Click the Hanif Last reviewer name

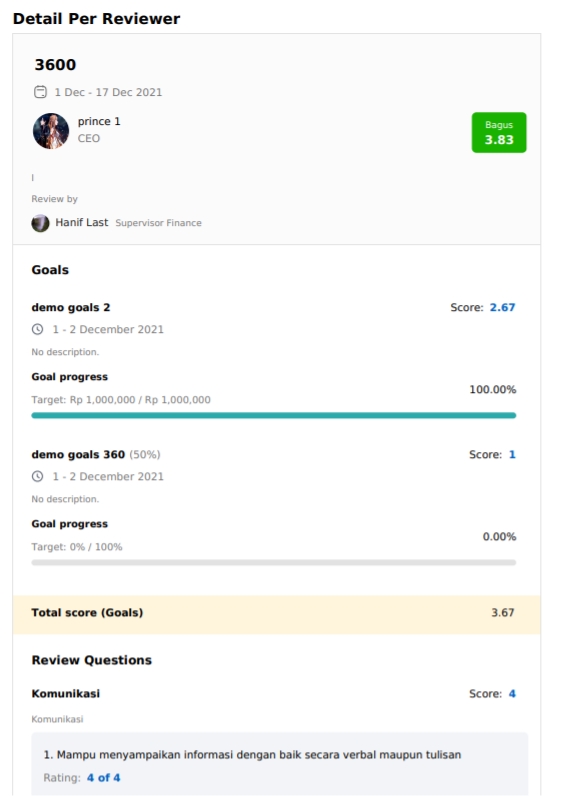click(x=81, y=222)
